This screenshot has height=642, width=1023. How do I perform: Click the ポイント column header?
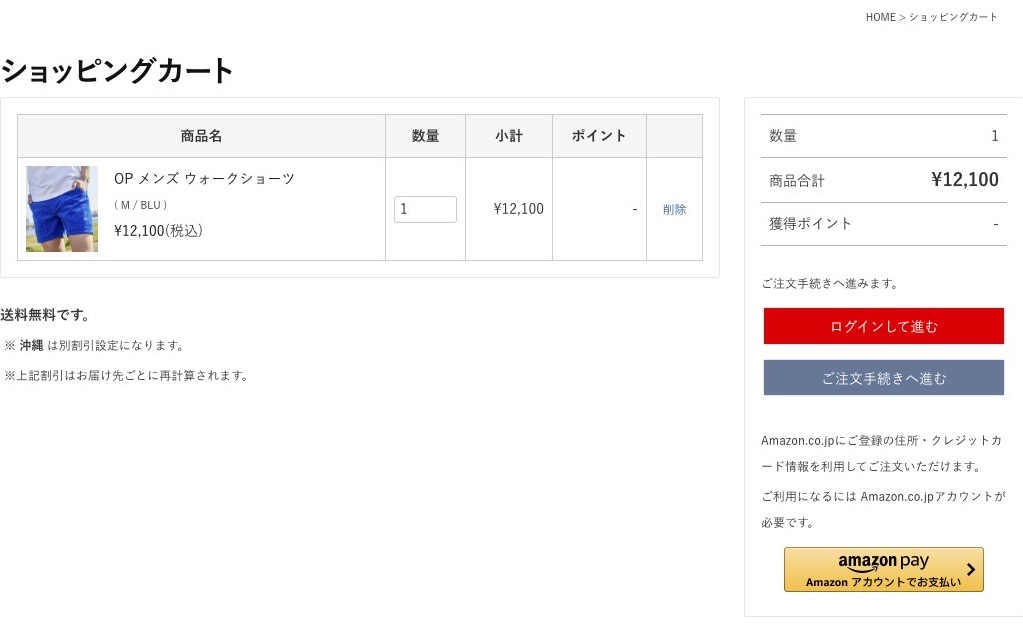pos(599,136)
